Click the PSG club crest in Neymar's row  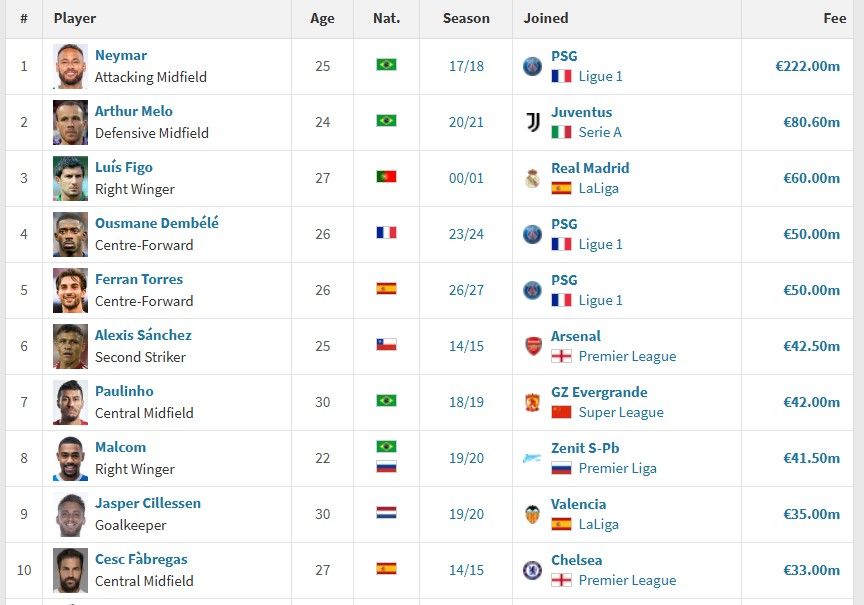click(532, 66)
